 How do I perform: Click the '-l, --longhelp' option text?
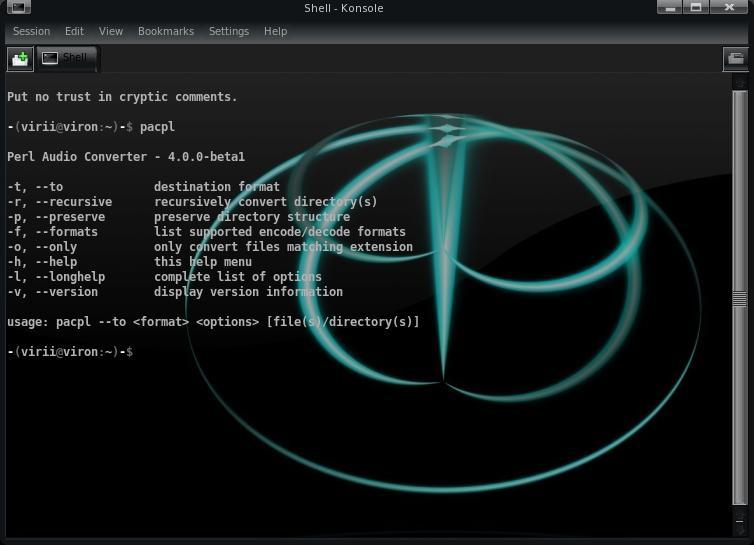pyautogui.click(x=56, y=277)
